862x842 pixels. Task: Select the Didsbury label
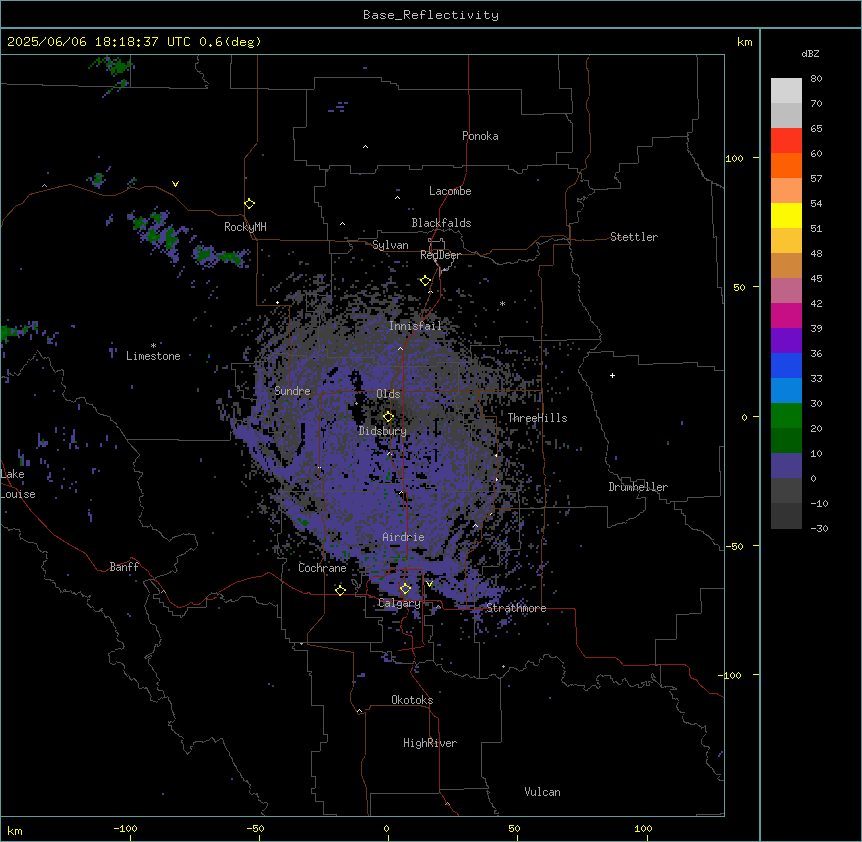(x=383, y=431)
